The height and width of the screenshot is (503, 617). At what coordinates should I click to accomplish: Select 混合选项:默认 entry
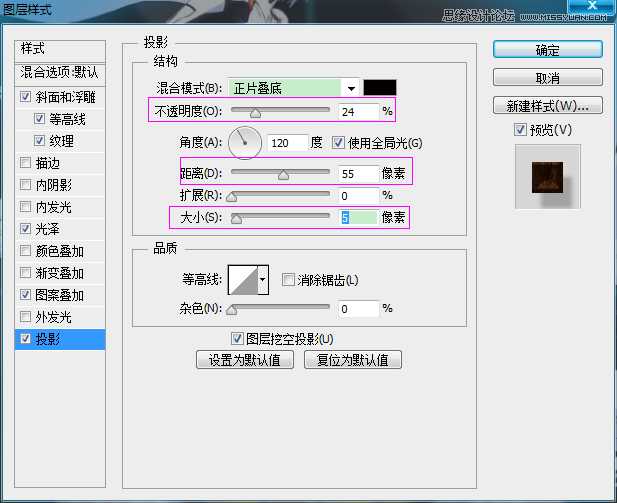pyautogui.click(x=60, y=73)
